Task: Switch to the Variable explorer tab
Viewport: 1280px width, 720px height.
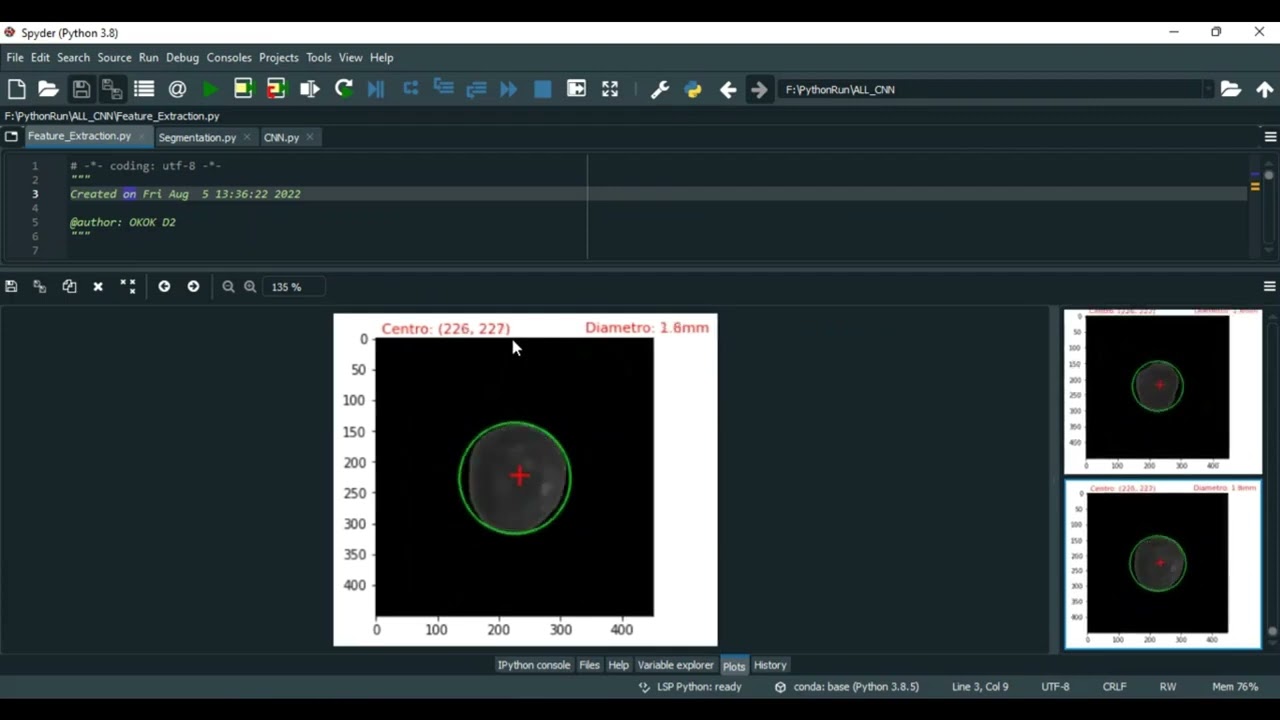Action: click(x=675, y=665)
